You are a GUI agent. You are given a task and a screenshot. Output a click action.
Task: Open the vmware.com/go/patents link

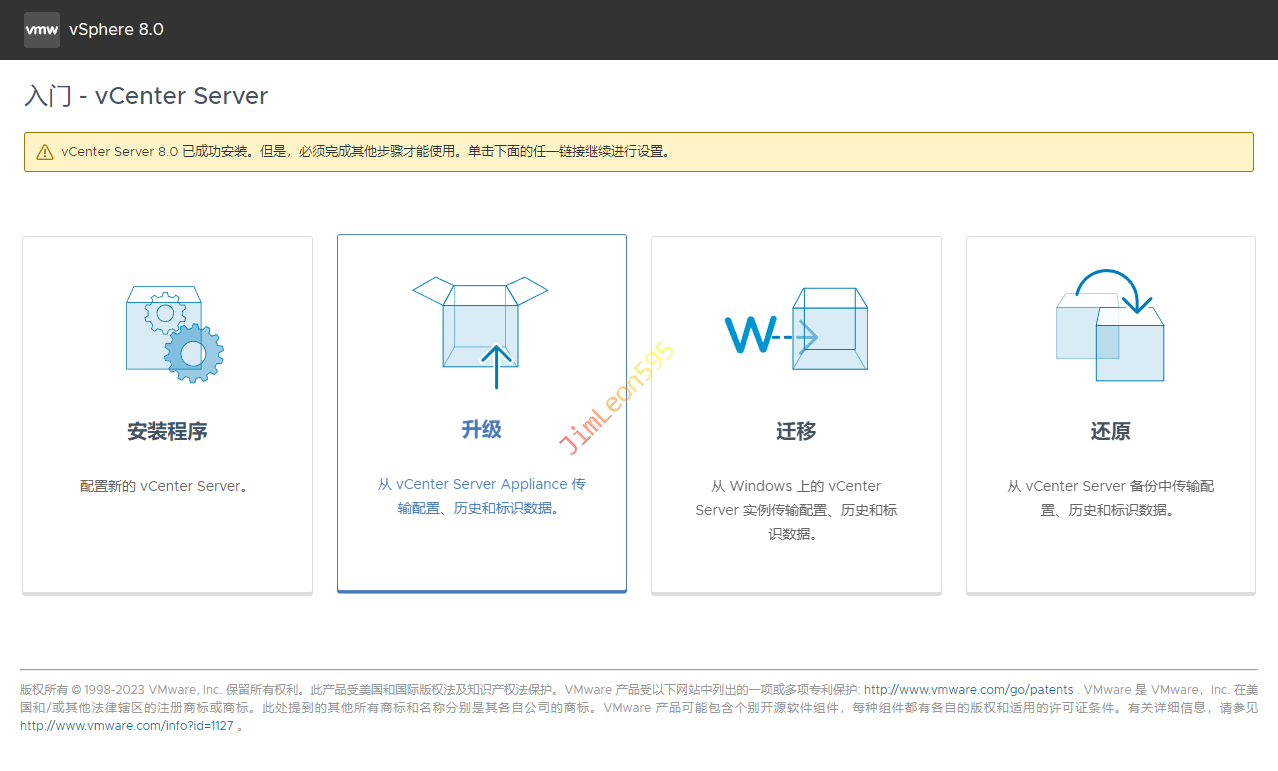[x=968, y=690]
